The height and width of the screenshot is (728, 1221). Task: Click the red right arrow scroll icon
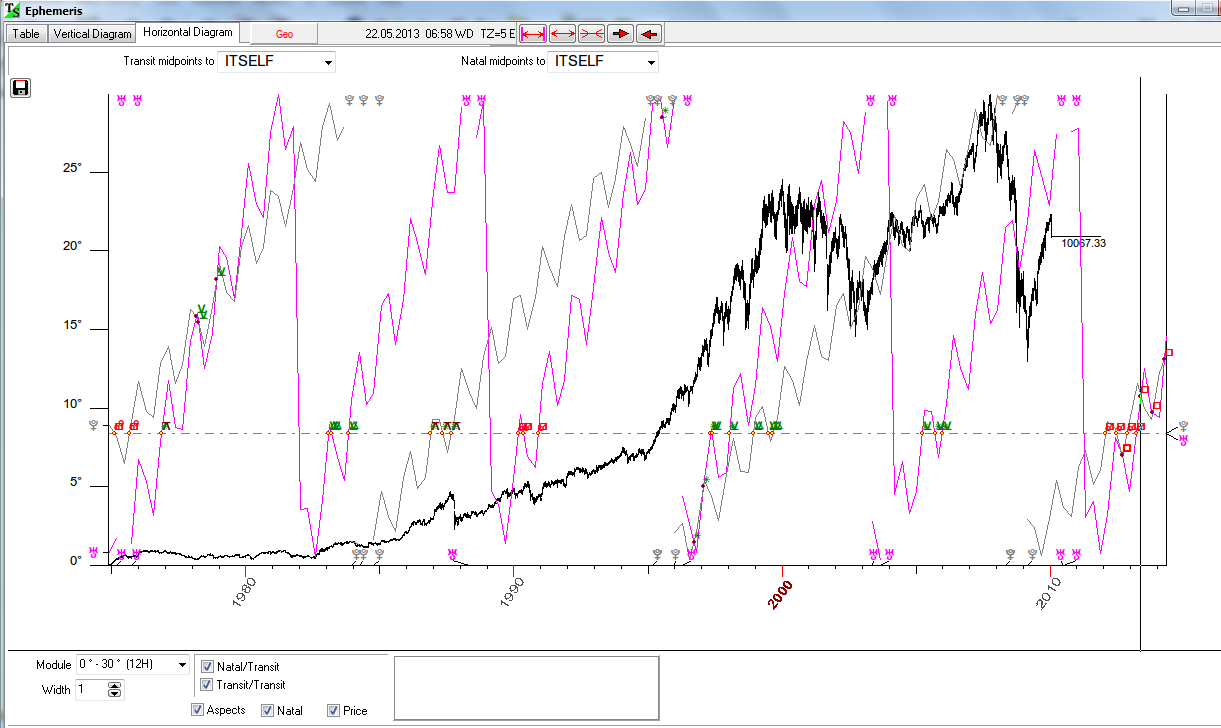(620, 34)
